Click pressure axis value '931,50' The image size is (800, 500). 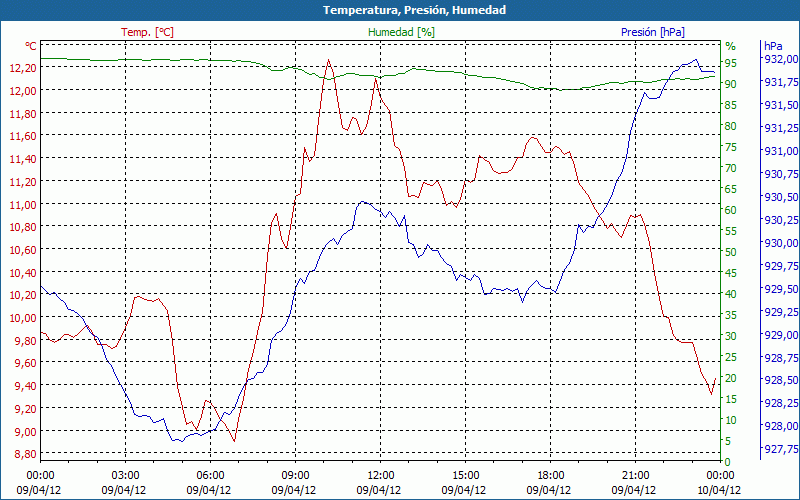[779, 105]
